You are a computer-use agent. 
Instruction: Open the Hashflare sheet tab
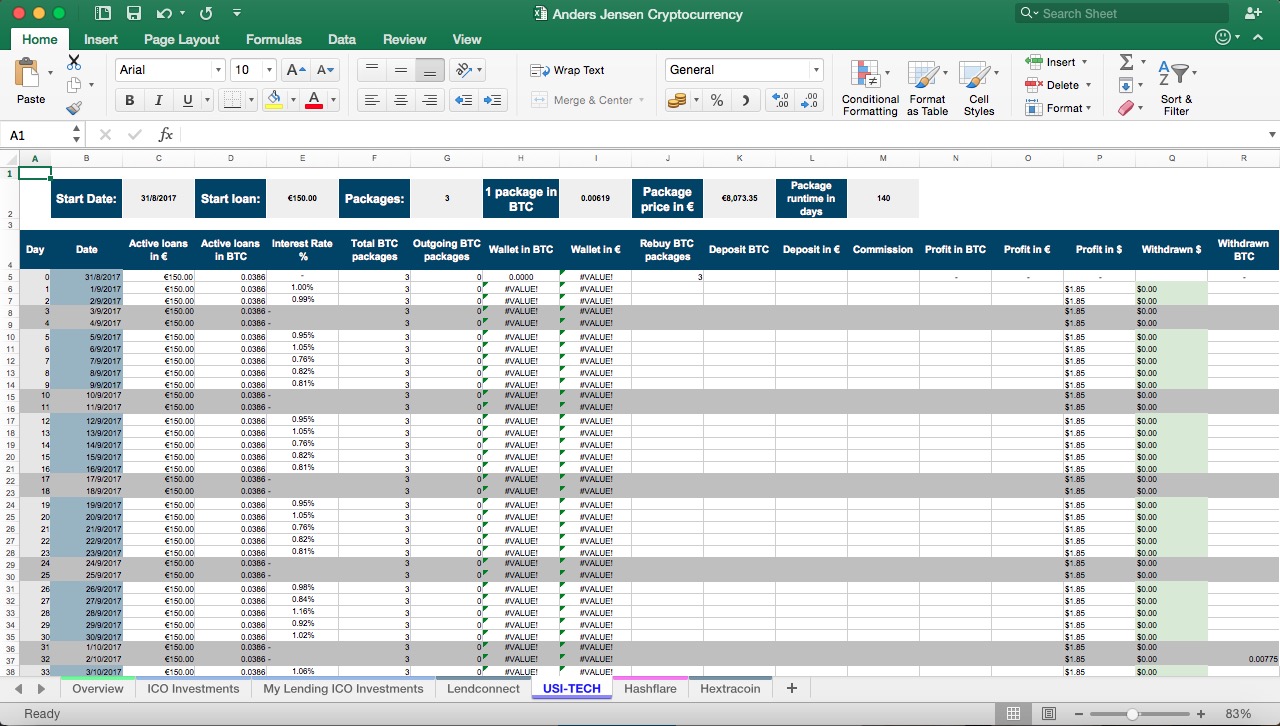point(649,688)
